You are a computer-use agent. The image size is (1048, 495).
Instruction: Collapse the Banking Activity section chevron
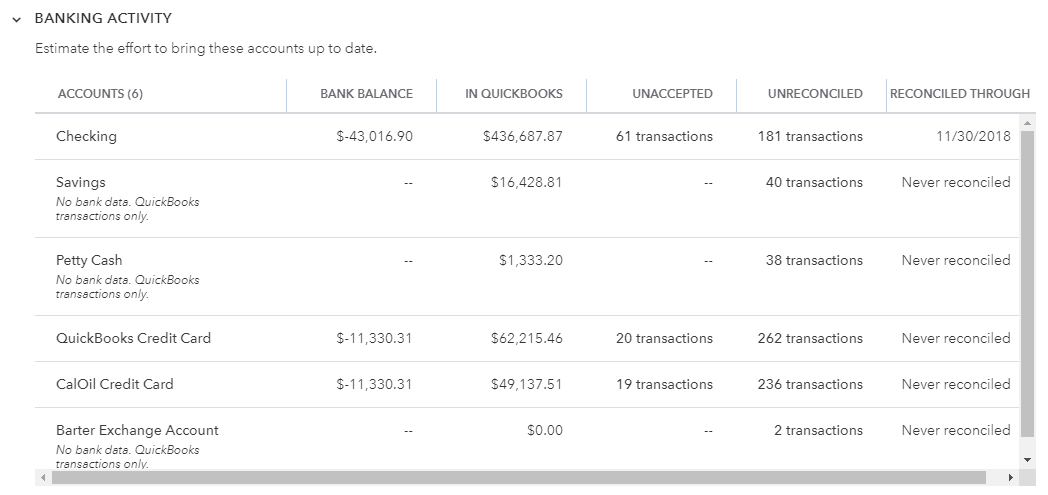(17, 20)
